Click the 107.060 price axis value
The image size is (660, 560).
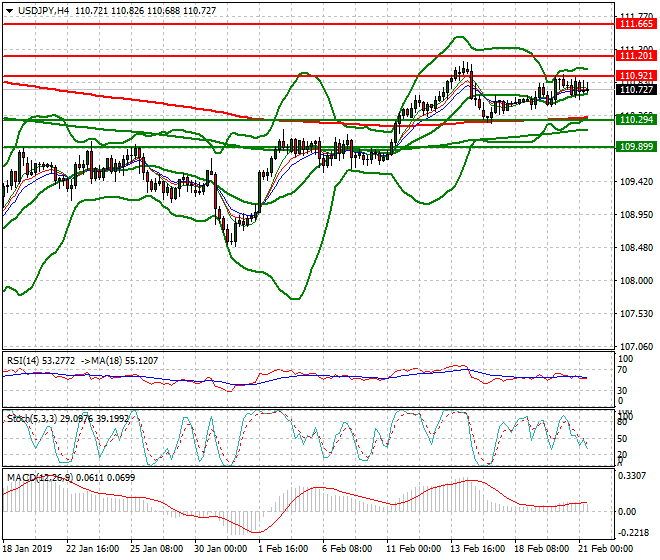pyautogui.click(x=636, y=347)
